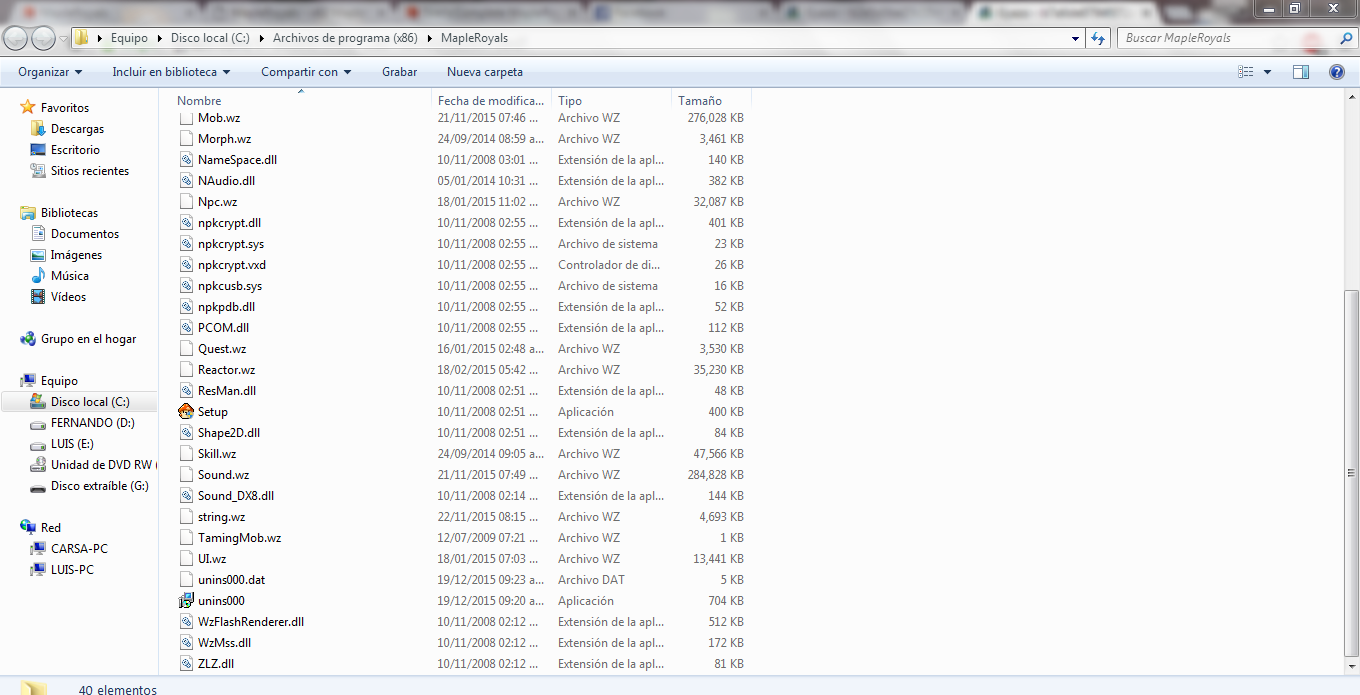Image resolution: width=1360 pixels, height=695 pixels.
Task: Open the Organizar dropdown menu
Action: [50, 72]
